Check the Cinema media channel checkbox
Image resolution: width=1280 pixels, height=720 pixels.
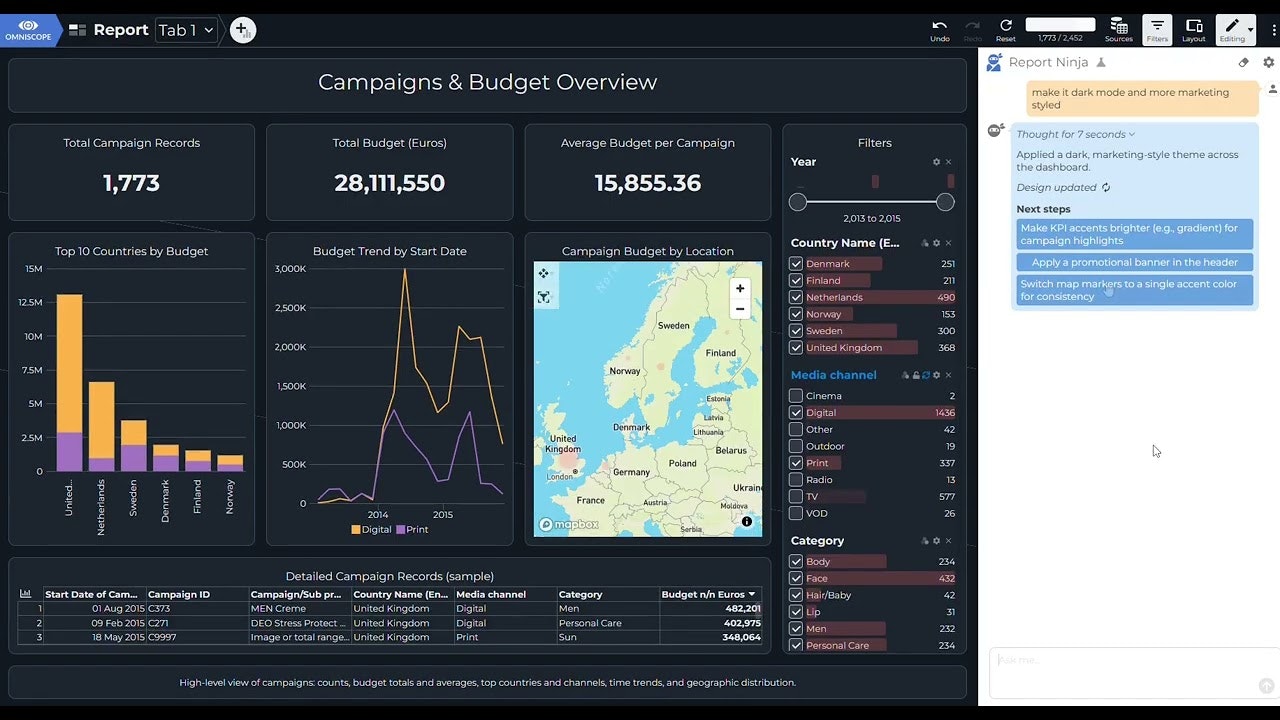(796, 396)
